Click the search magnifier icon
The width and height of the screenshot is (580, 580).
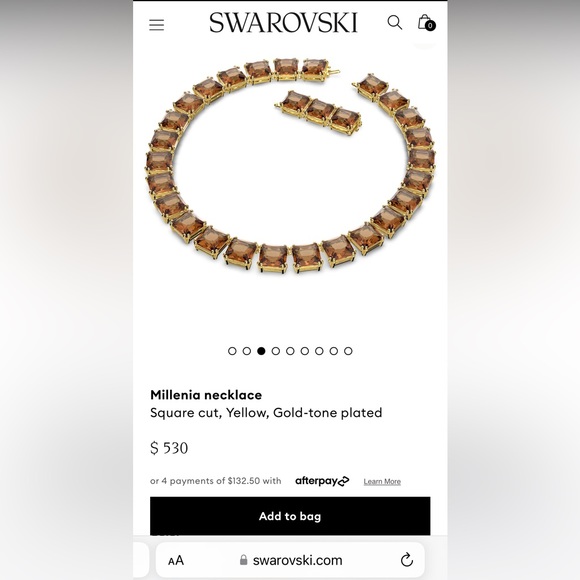(x=395, y=22)
